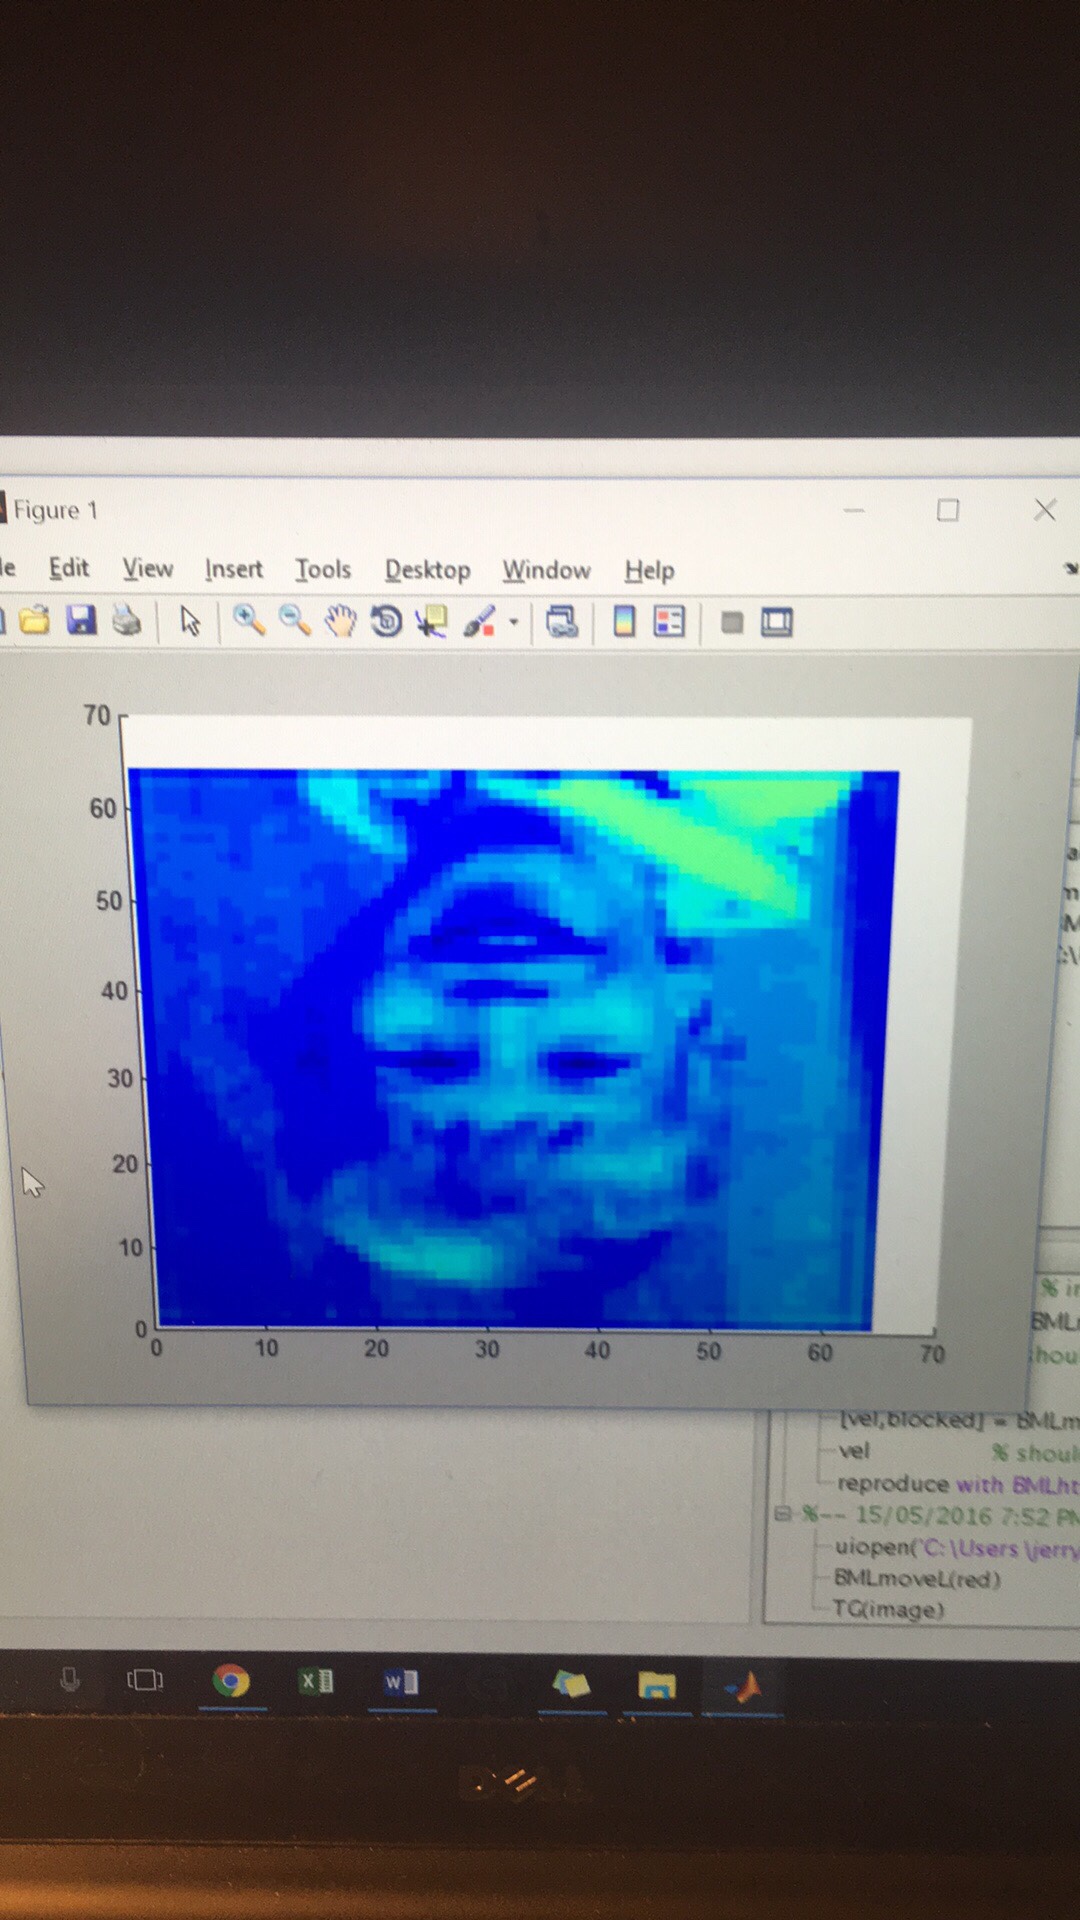The width and height of the screenshot is (1080, 1920).
Task: Select the Brush data tool
Action: 480,622
